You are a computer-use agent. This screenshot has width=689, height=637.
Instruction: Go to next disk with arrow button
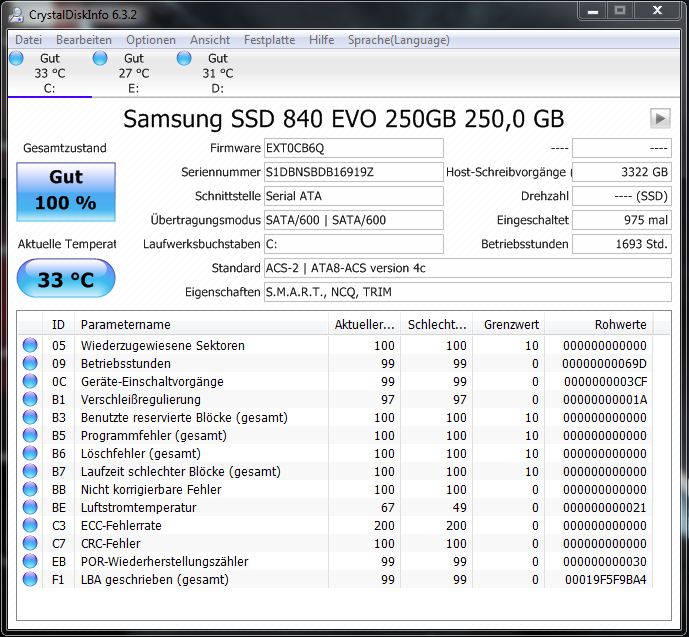[x=660, y=118]
